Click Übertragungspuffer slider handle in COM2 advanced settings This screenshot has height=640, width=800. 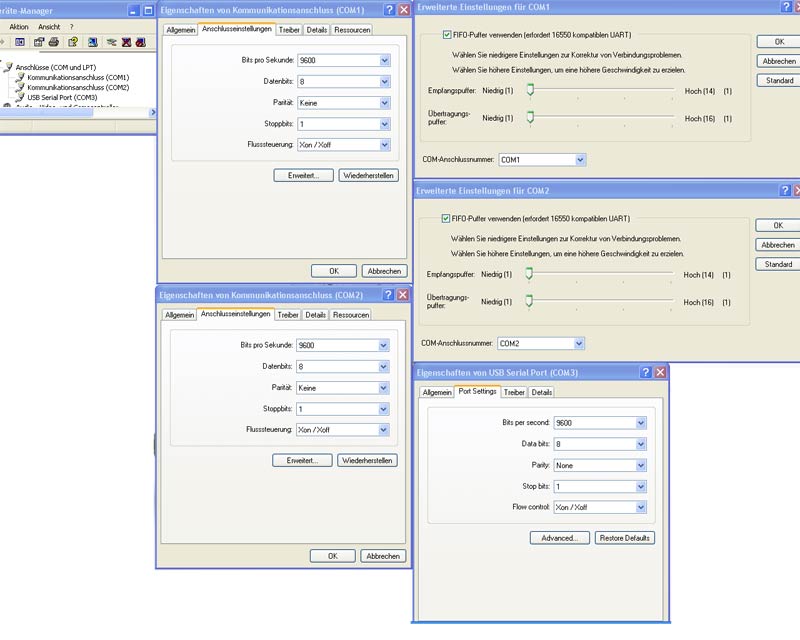(529, 301)
